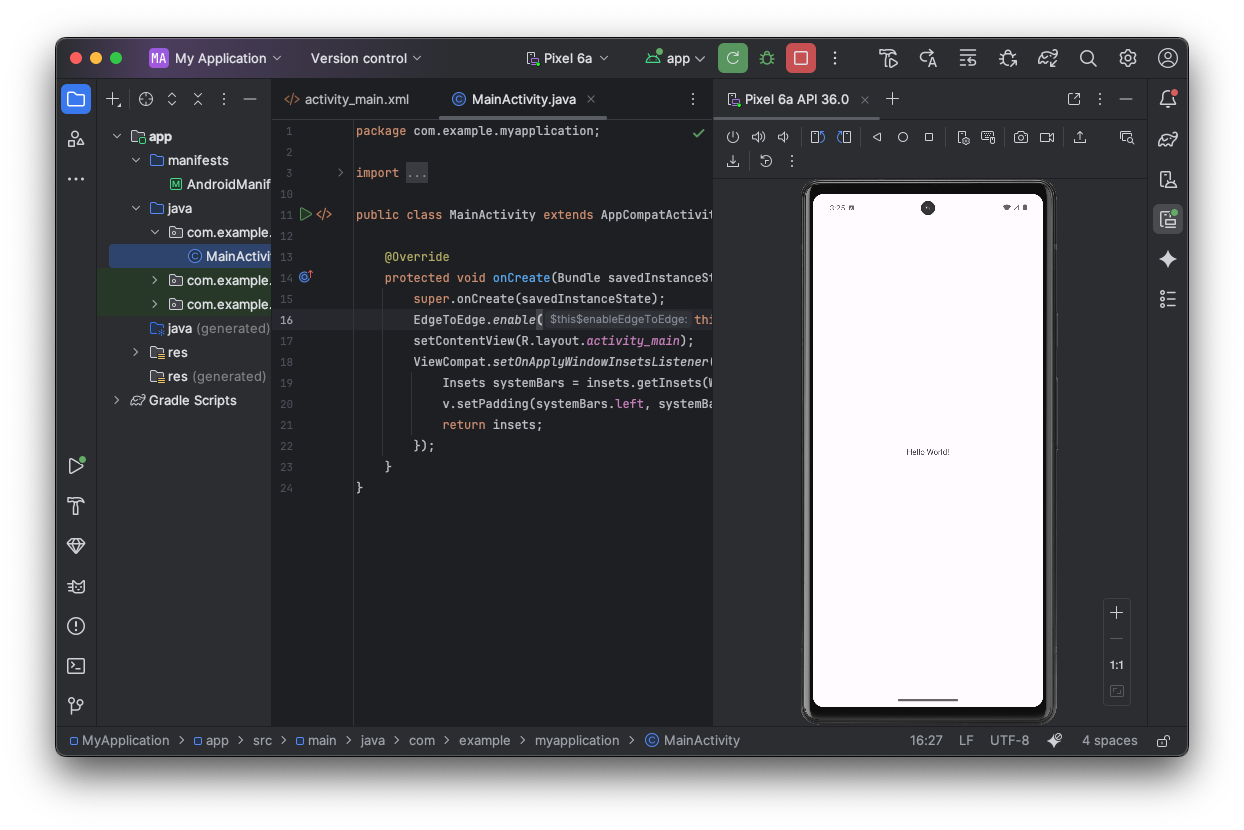This screenshot has height=830, width=1244.
Task: Open the Terminal tool window
Action: 76,666
